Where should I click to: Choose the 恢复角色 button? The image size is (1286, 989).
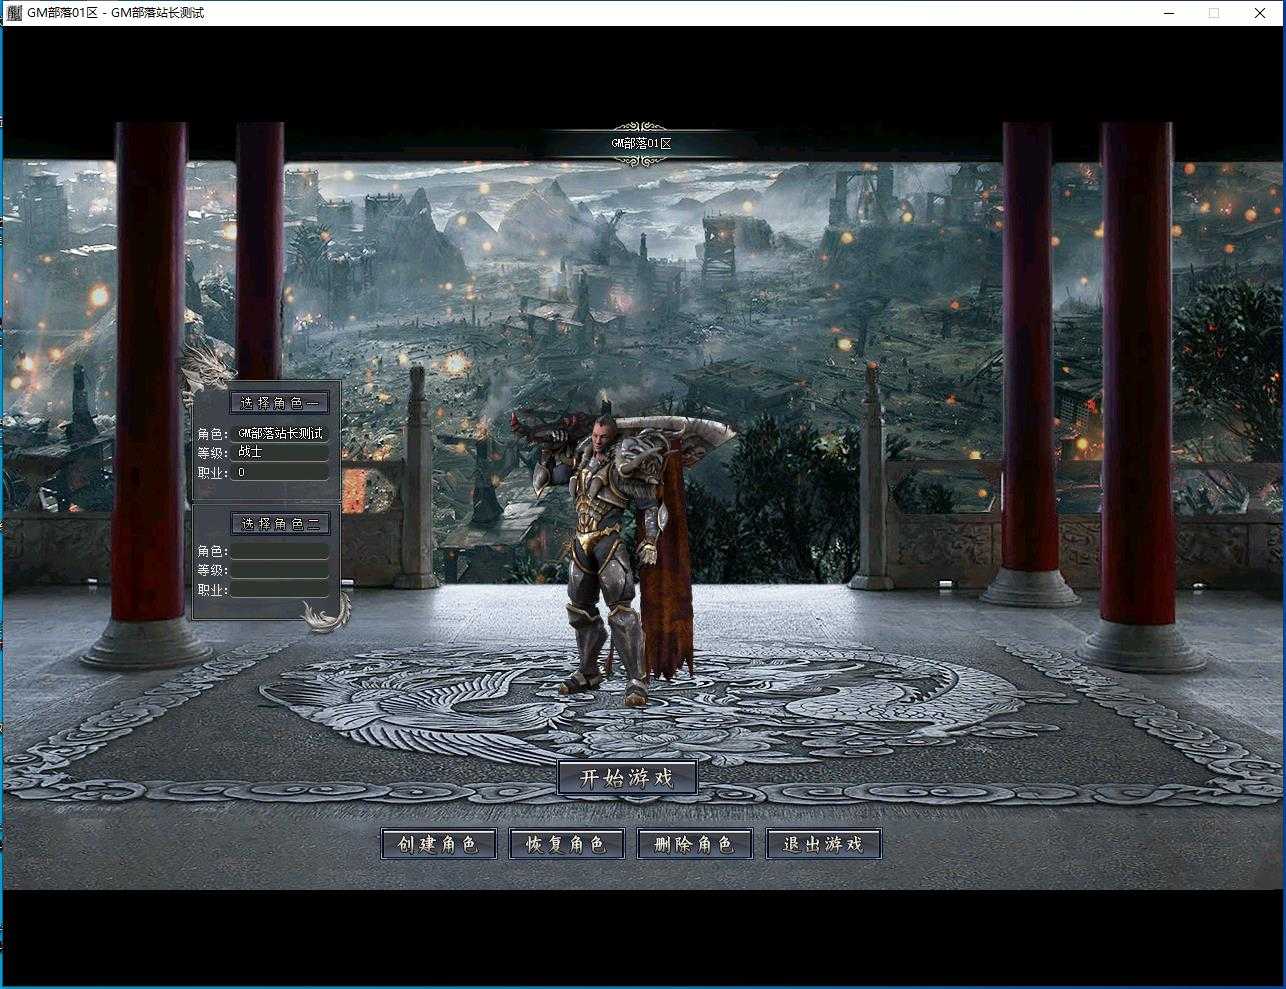coord(566,844)
